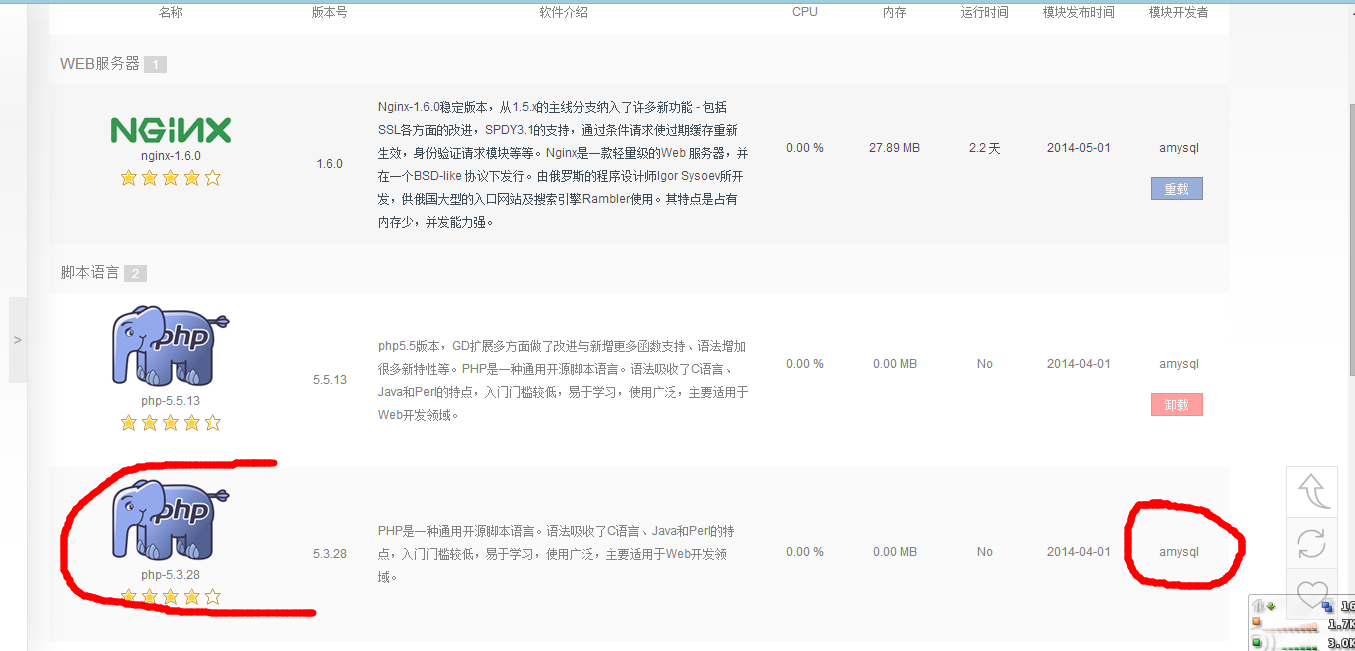Image resolution: width=1355 pixels, height=651 pixels.
Task: Click the star rating under php-5.3.28
Action: (170, 597)
